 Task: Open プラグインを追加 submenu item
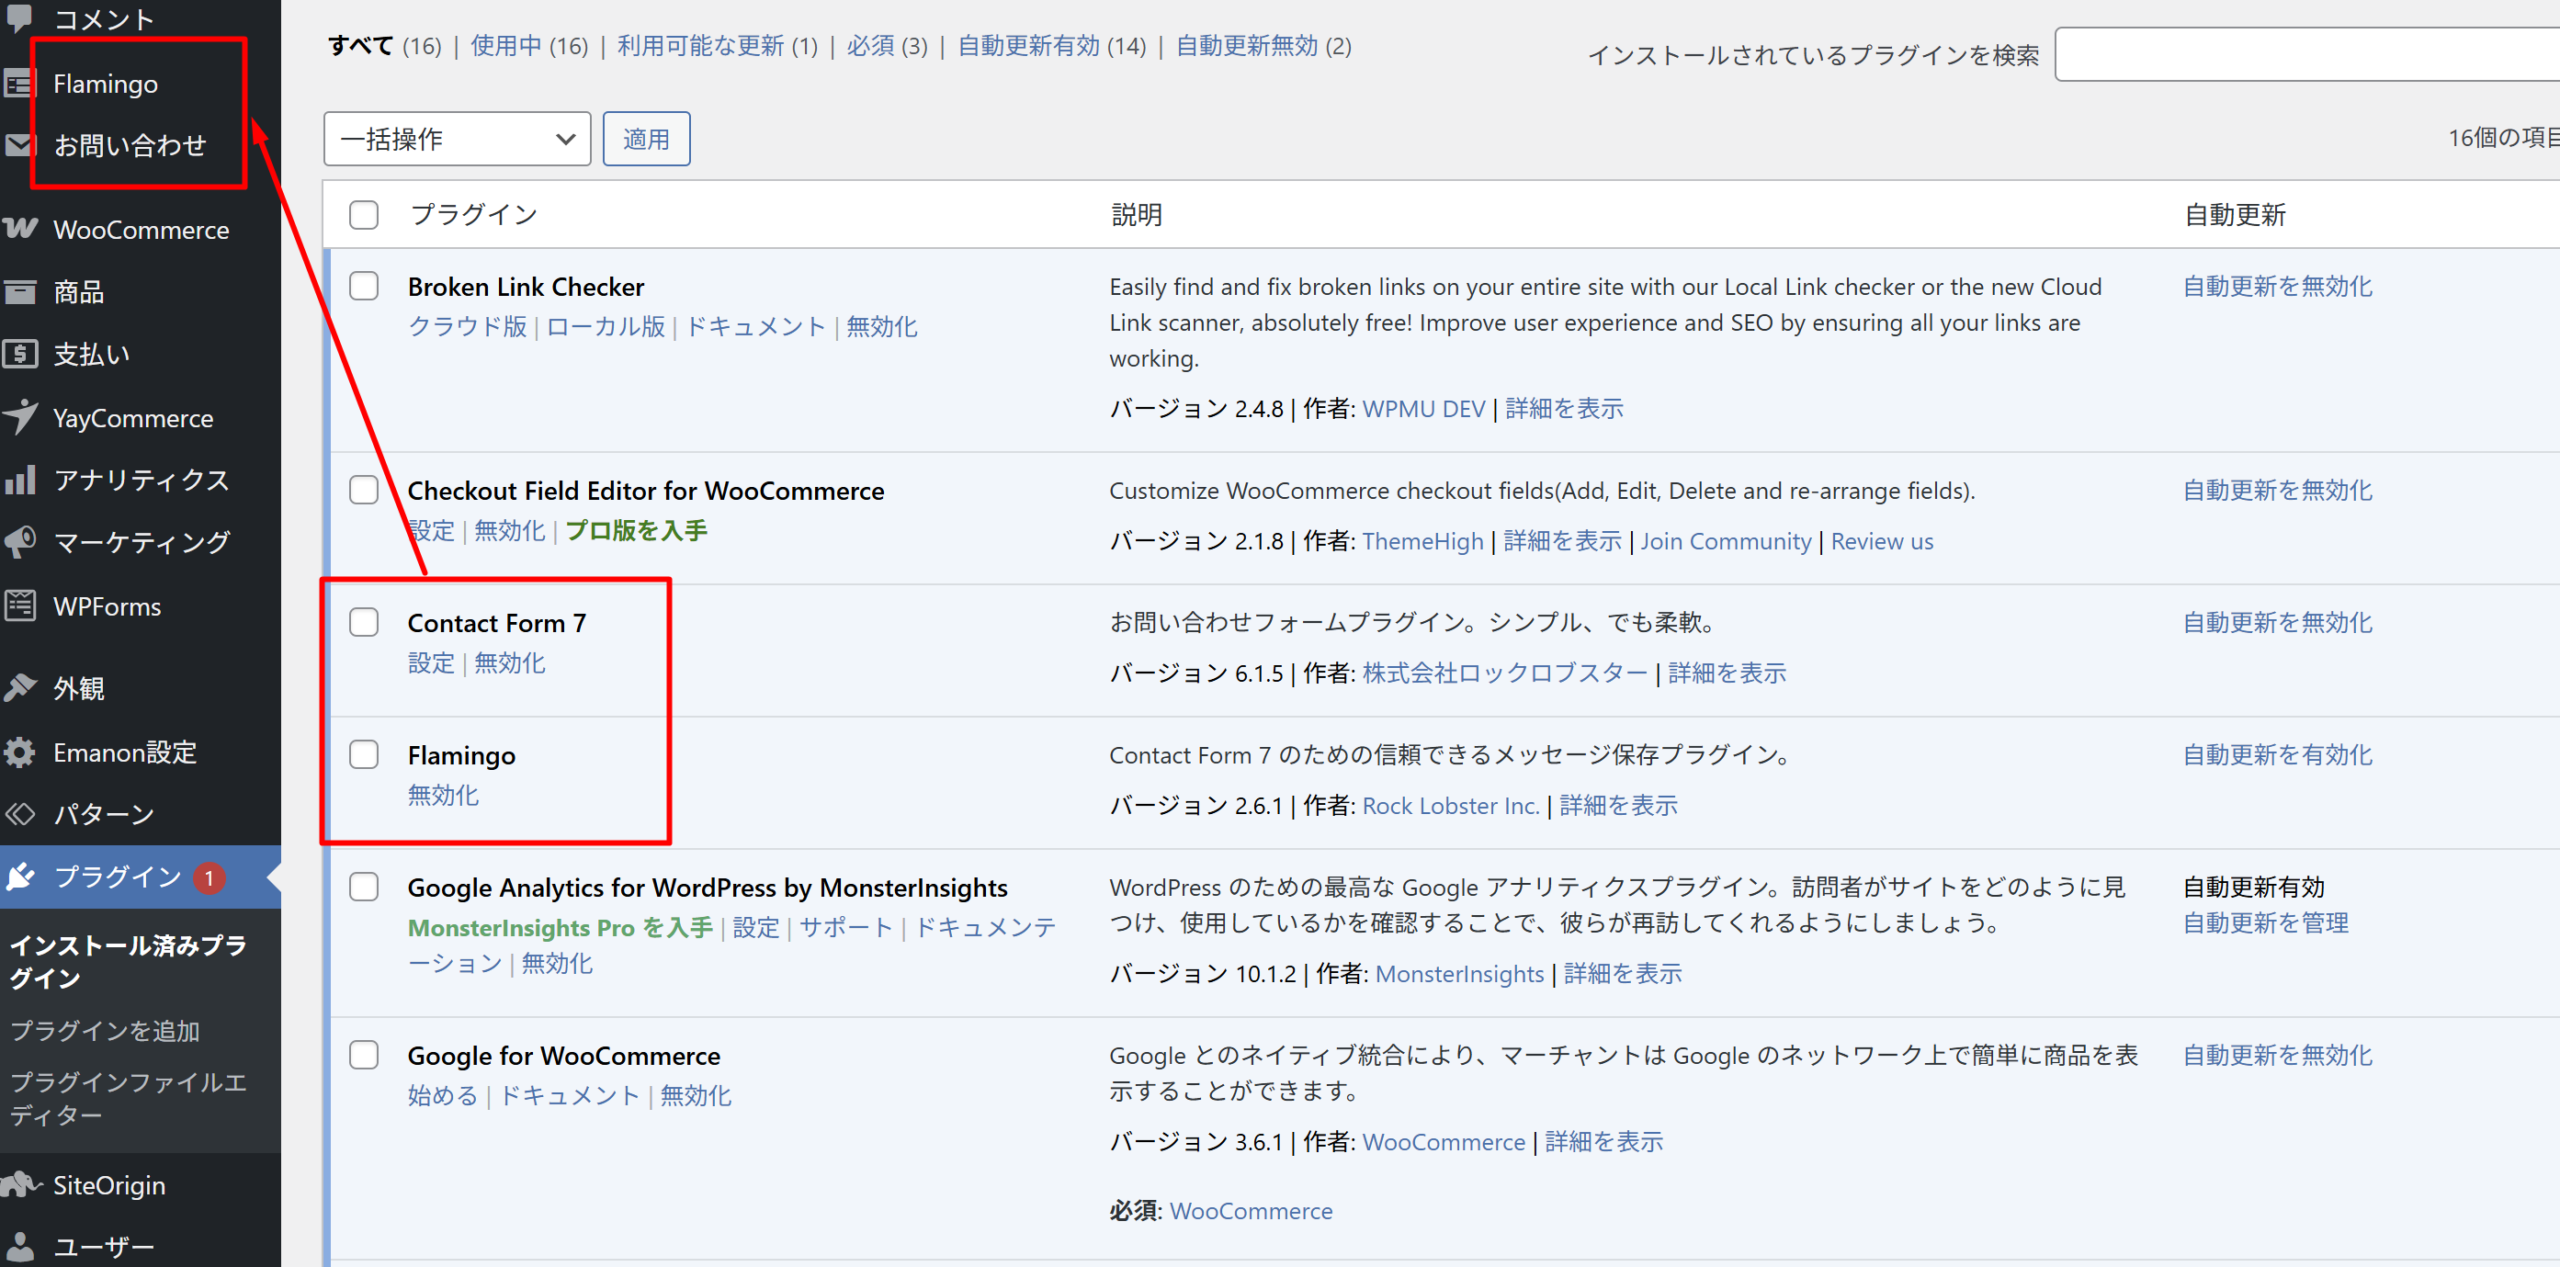(105, 1031)
